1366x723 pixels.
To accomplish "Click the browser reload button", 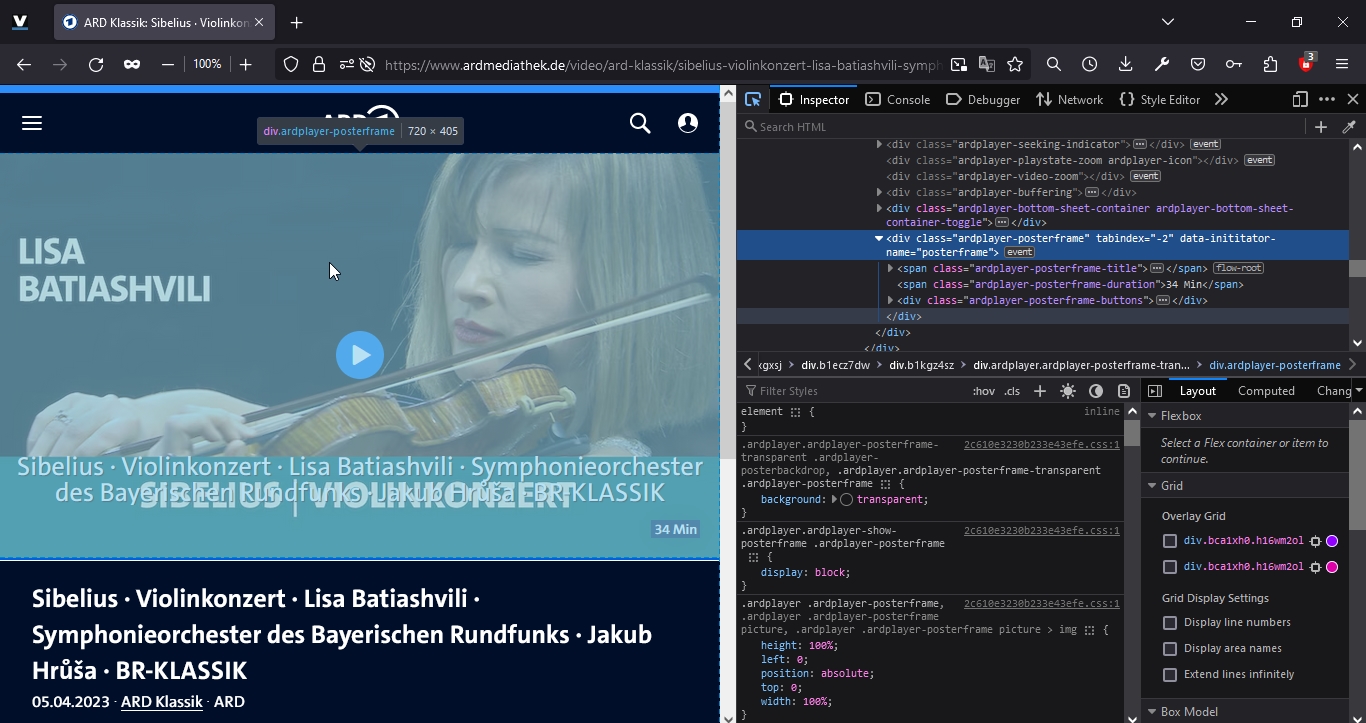I will (x=96, y=64).
